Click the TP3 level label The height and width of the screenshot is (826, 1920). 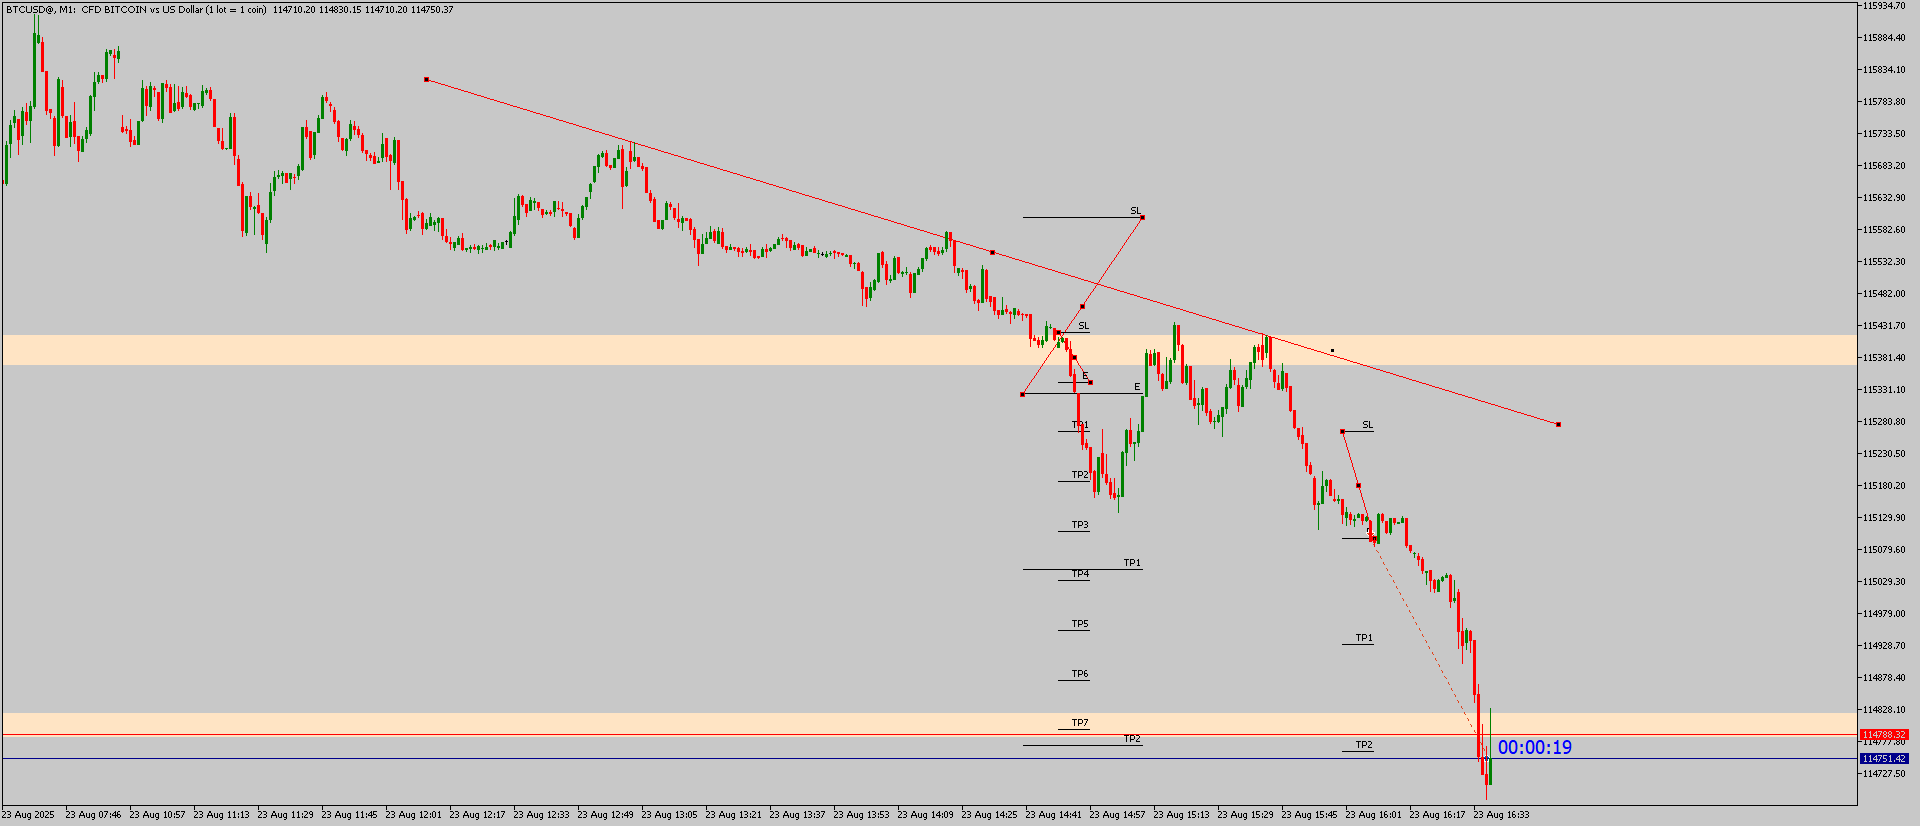[x=1080, y=525]
